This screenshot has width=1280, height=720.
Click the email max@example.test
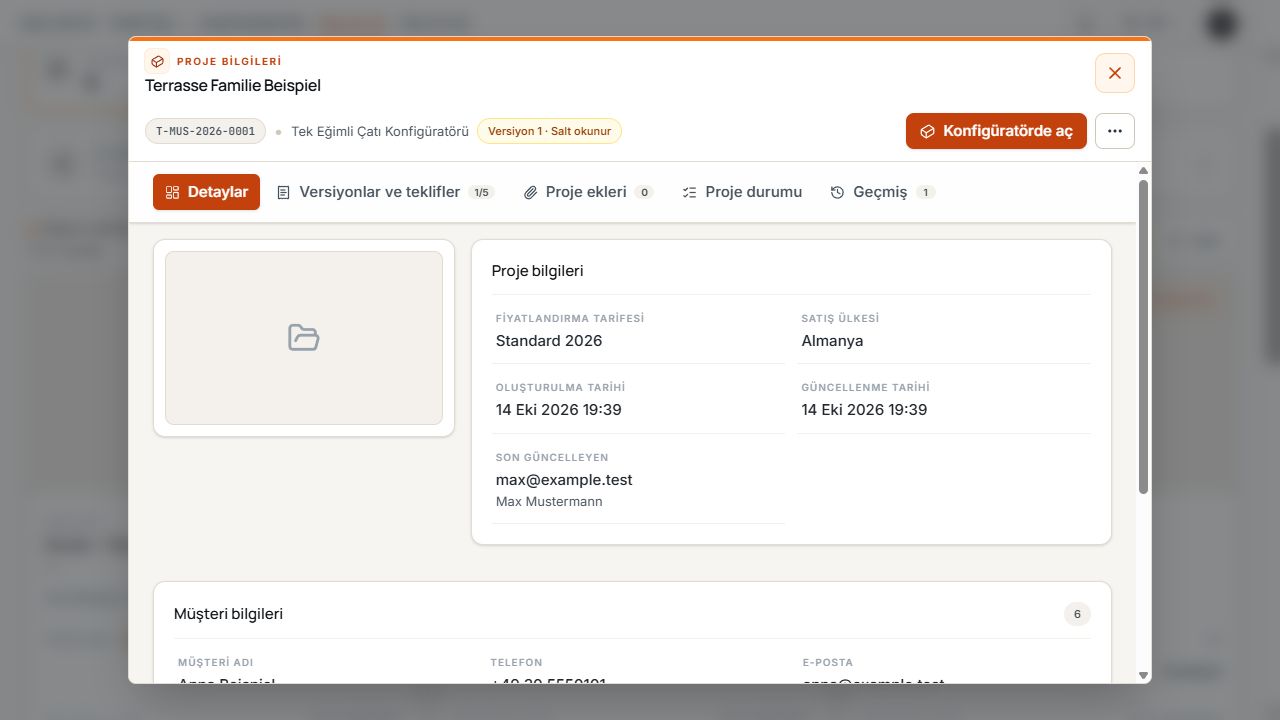[564, 480]
